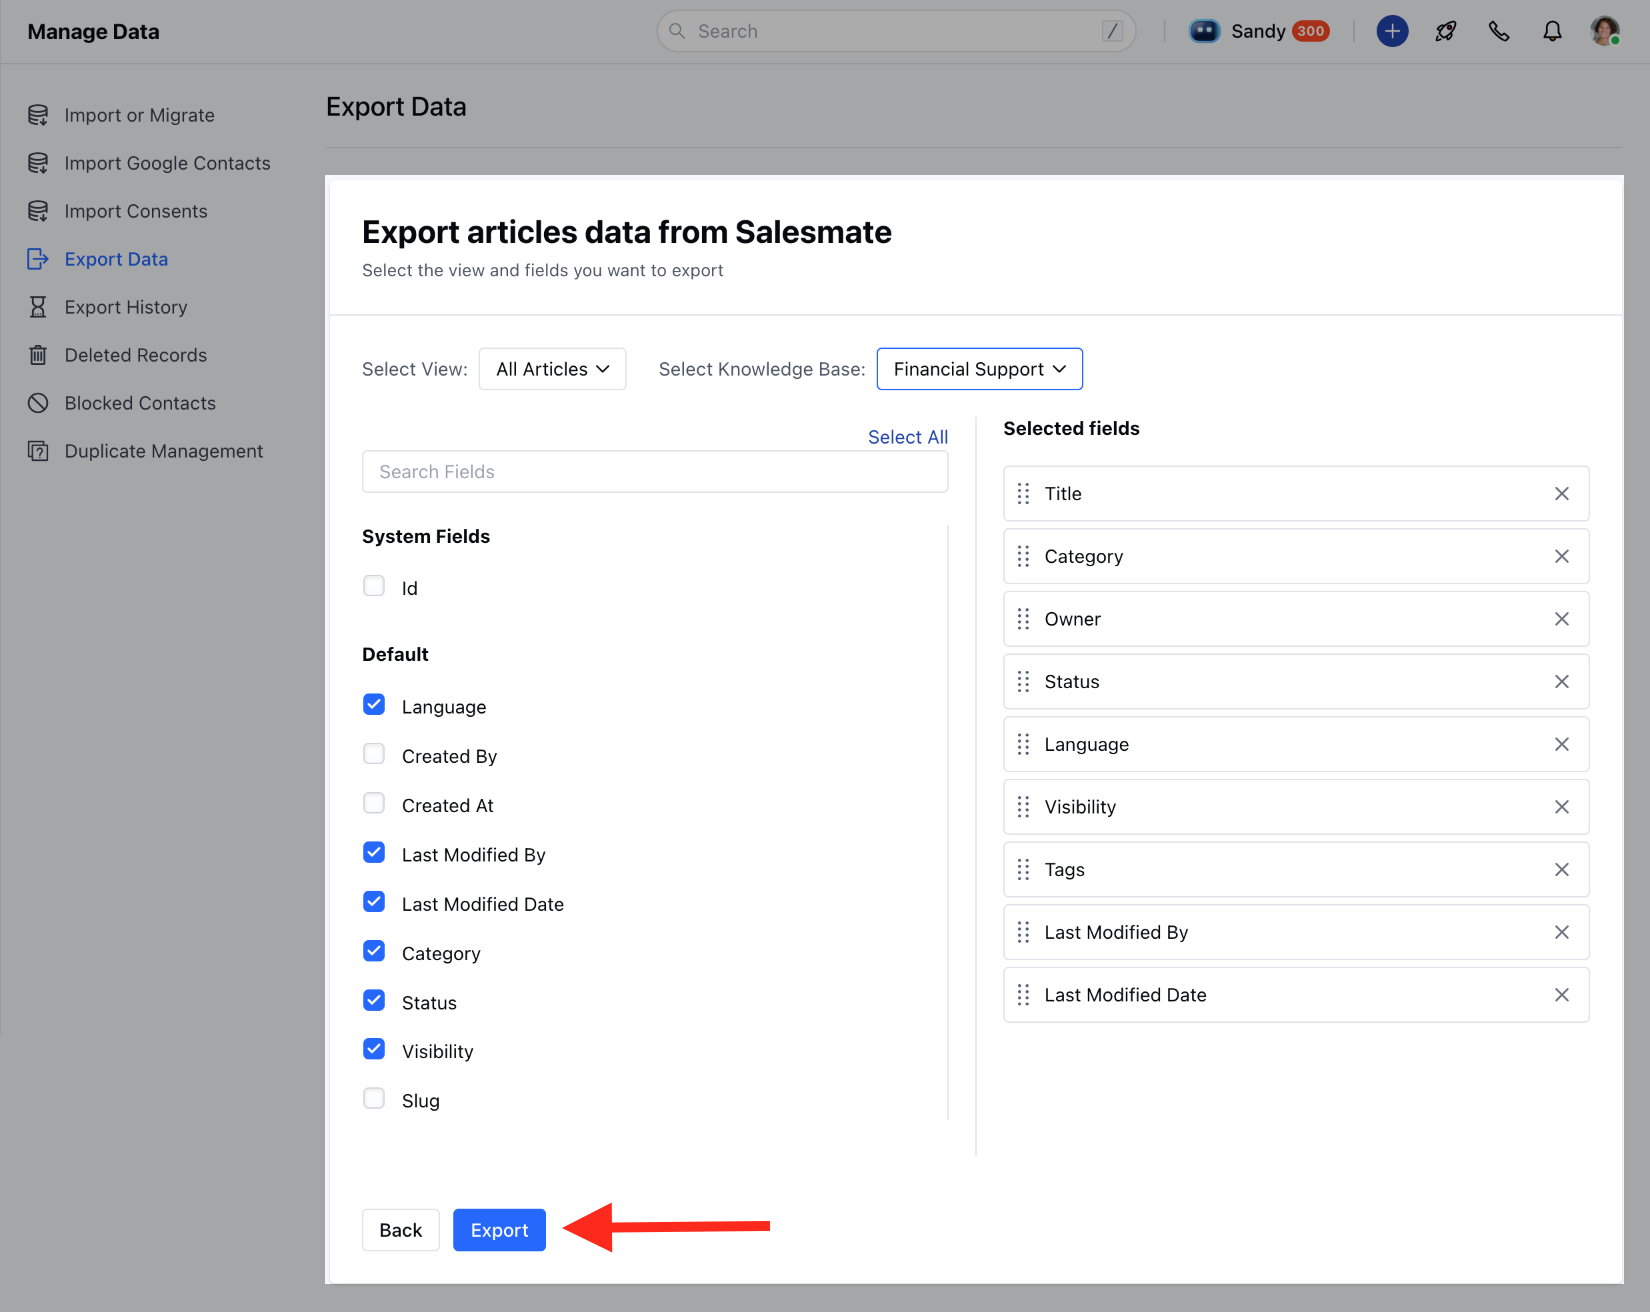1650x1312 pixels.
Task: Click the slash shortcut in search bar
Action: point(1112,31)
